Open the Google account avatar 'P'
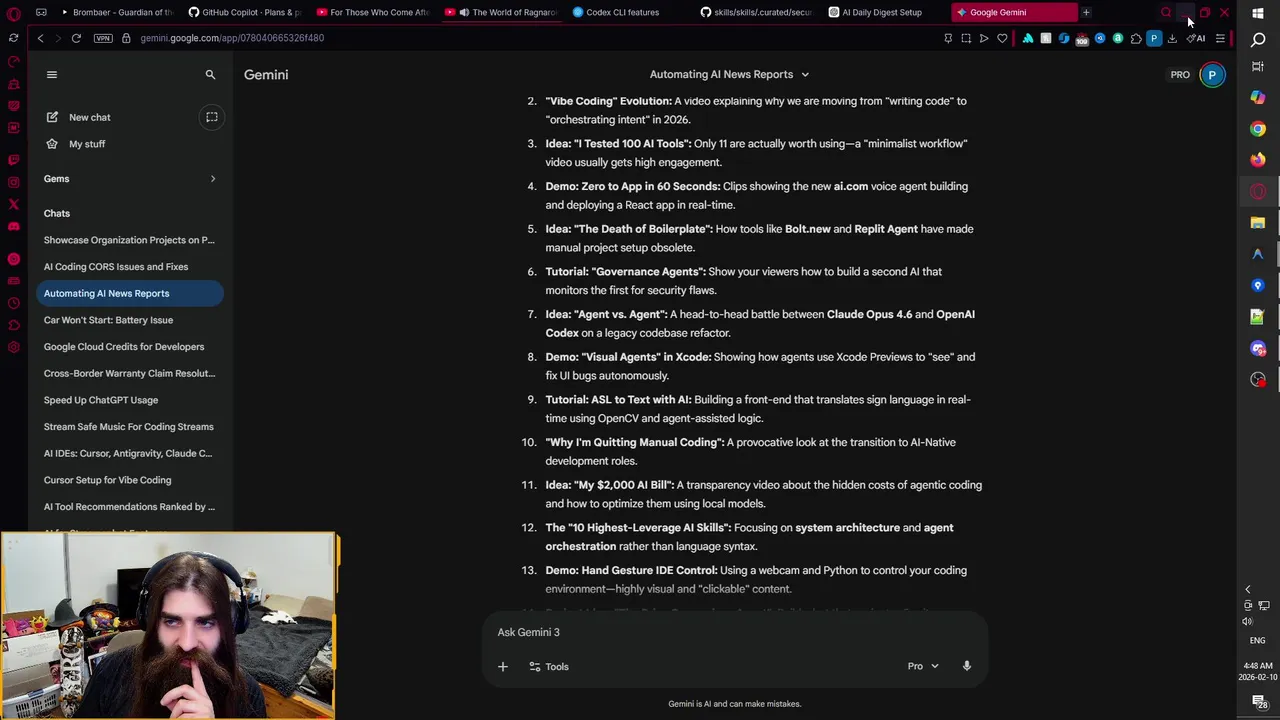Image resolution: width=1280 pixels, height=720 pixels. (x=1212, y=74)
